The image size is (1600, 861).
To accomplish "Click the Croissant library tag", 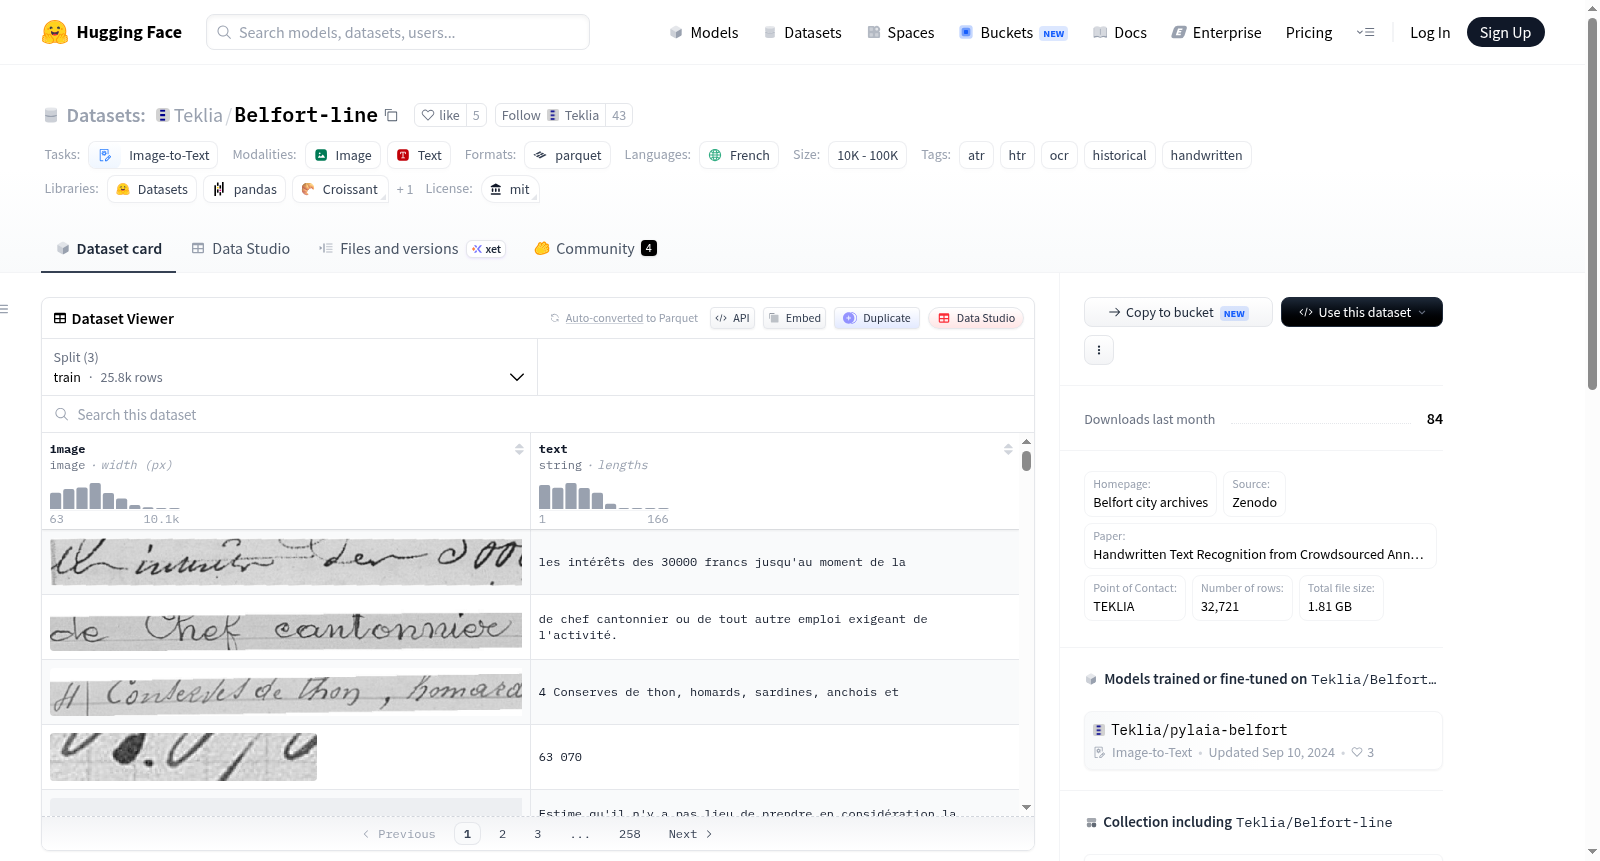I will pyautogui.click(x=339, y=189).
